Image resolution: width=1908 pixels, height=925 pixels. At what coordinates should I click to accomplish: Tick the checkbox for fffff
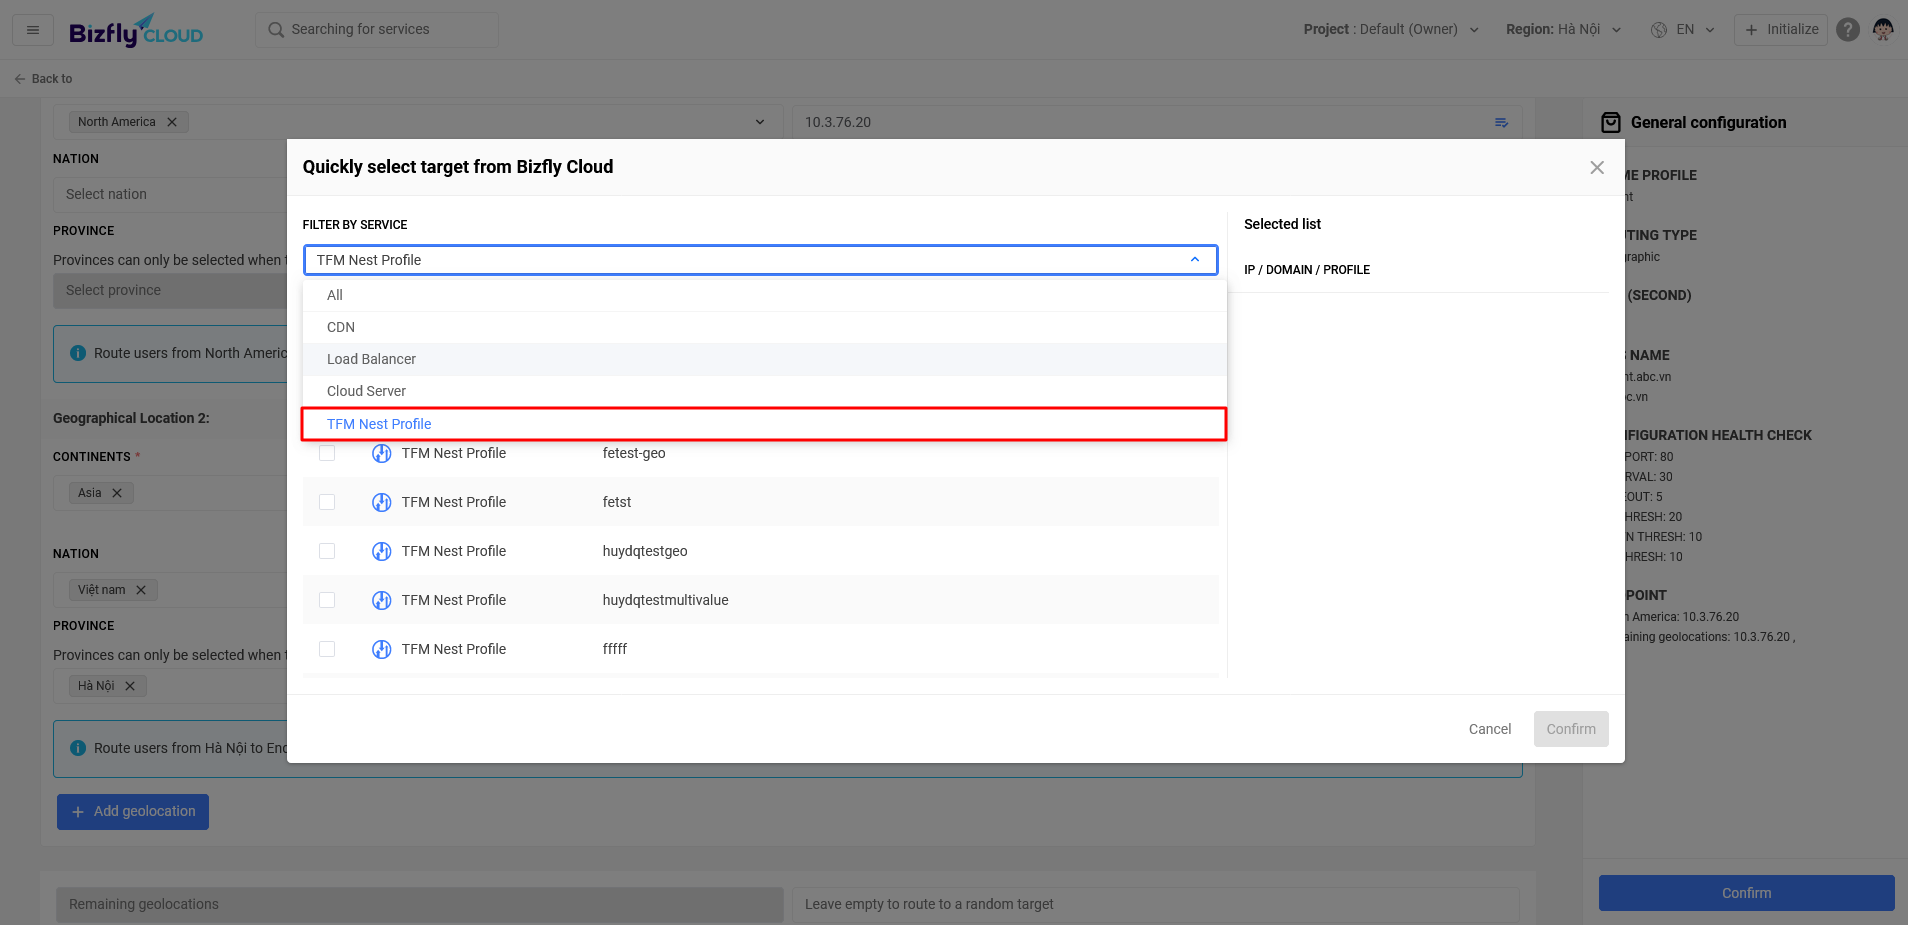327,649
